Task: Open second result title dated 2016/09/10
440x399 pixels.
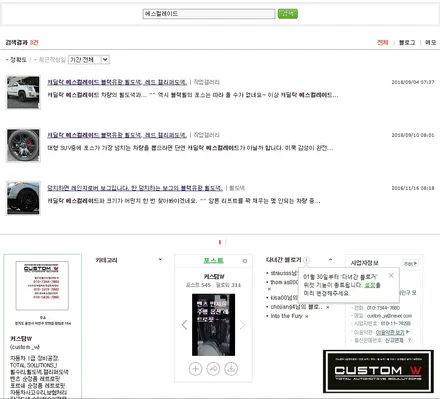Action: [117, 135]
